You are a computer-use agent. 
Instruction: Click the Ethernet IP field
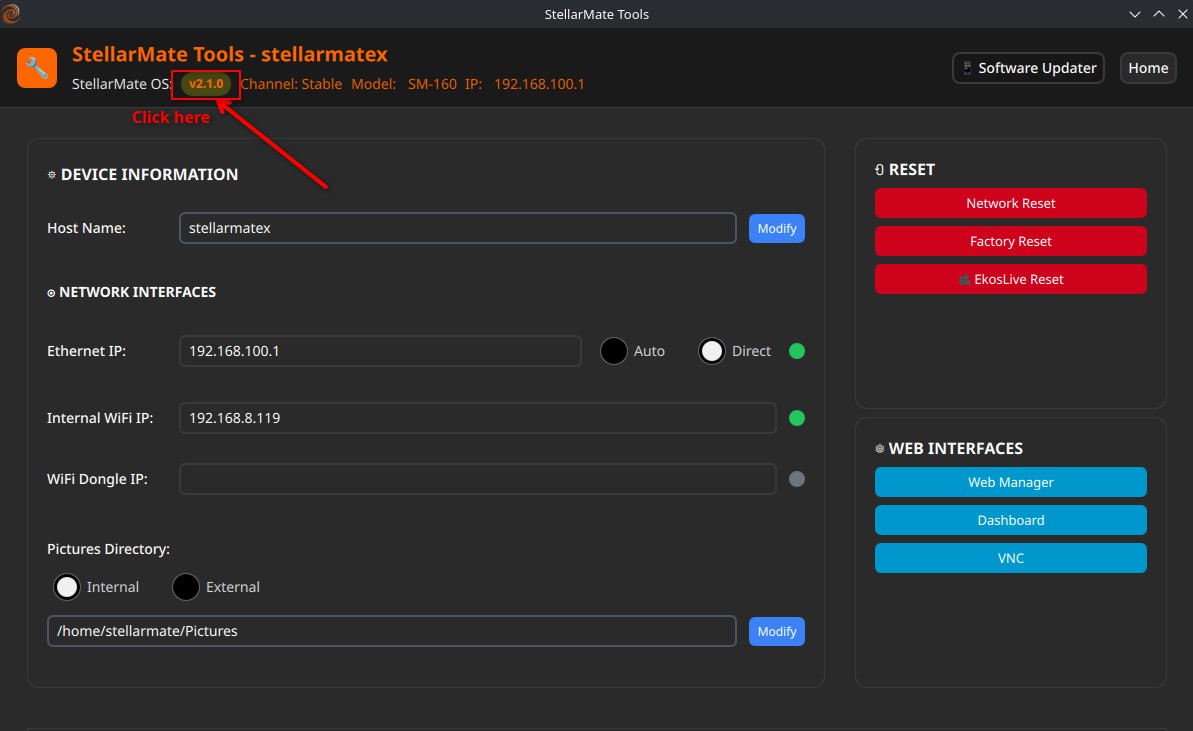[x=380, y=351]
